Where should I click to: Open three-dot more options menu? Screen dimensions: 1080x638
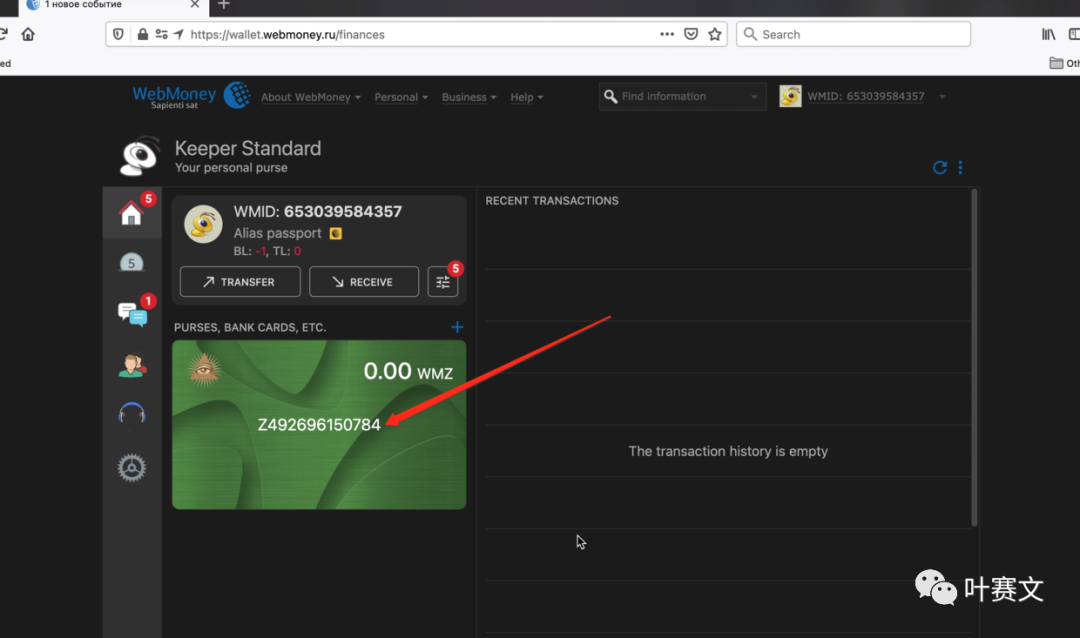click(x=960, y=168)
